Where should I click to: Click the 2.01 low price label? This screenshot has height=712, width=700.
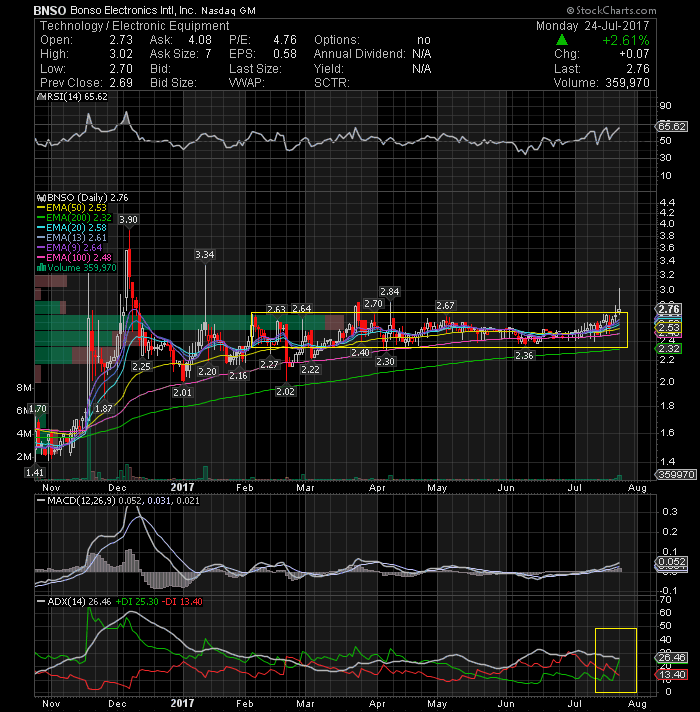[x=182, y=392]
